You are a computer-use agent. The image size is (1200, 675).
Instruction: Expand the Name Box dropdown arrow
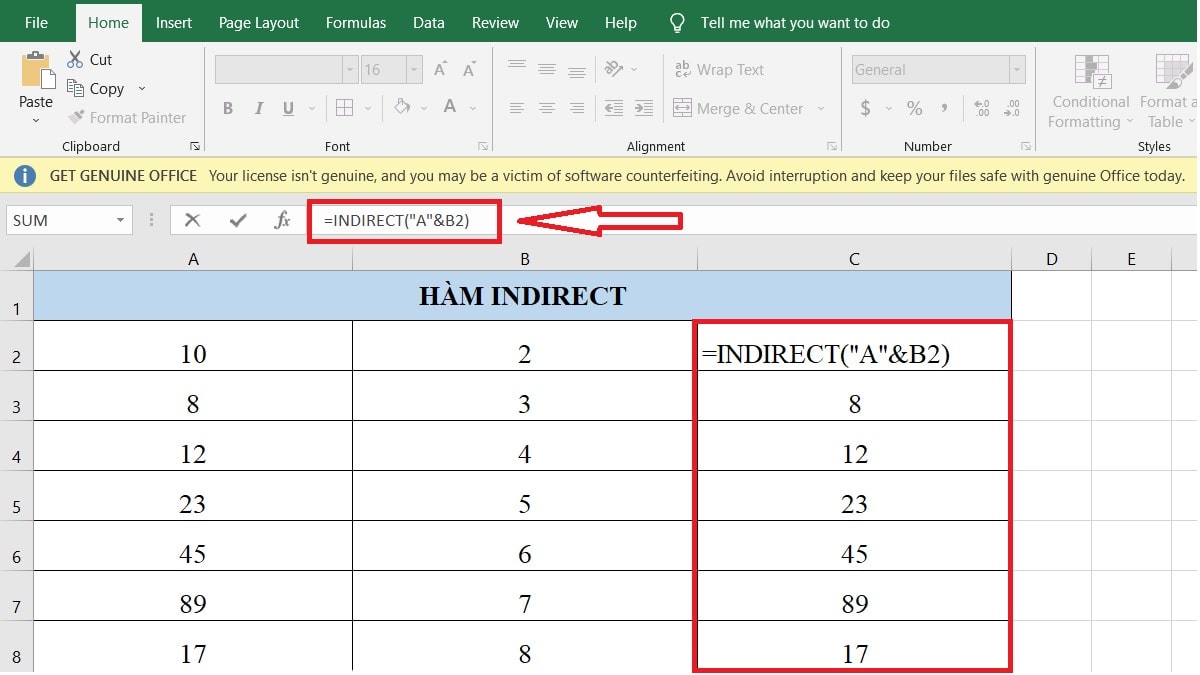[120, 220]
